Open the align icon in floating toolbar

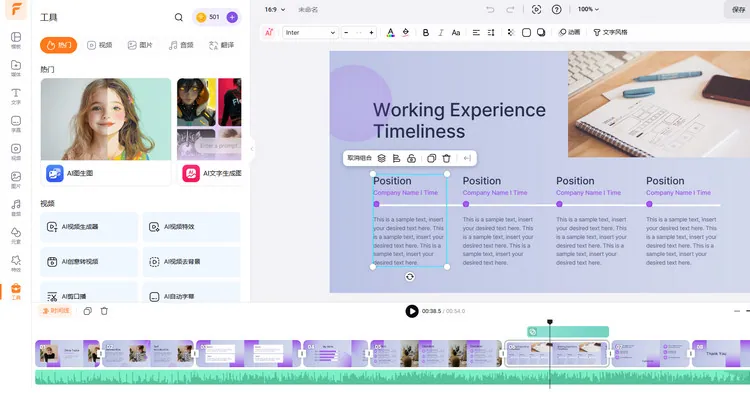click(x=396, y=158)
